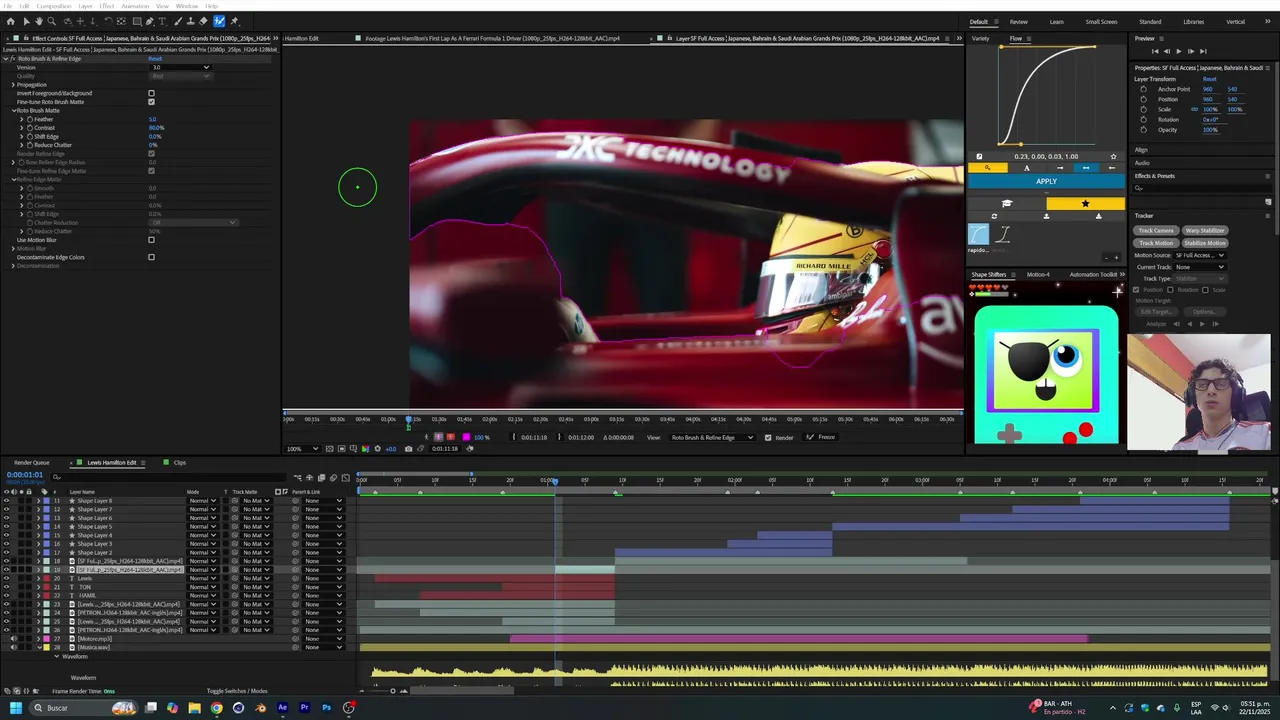Image resolution: width=1280 pixels, height=720 pixels.
Task: Expand Shape Layer 2 properties
Action: 38,552
